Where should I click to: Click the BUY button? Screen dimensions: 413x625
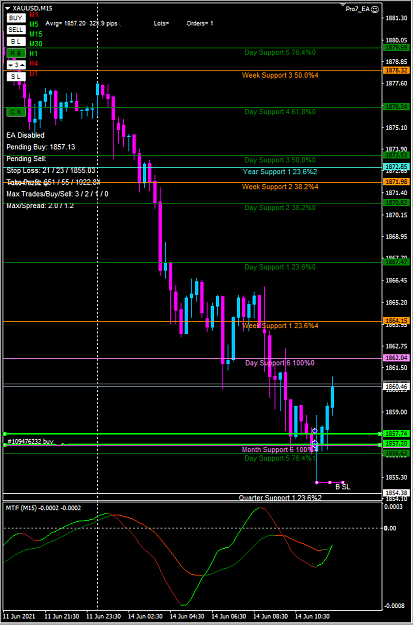[x=16, y=18]
